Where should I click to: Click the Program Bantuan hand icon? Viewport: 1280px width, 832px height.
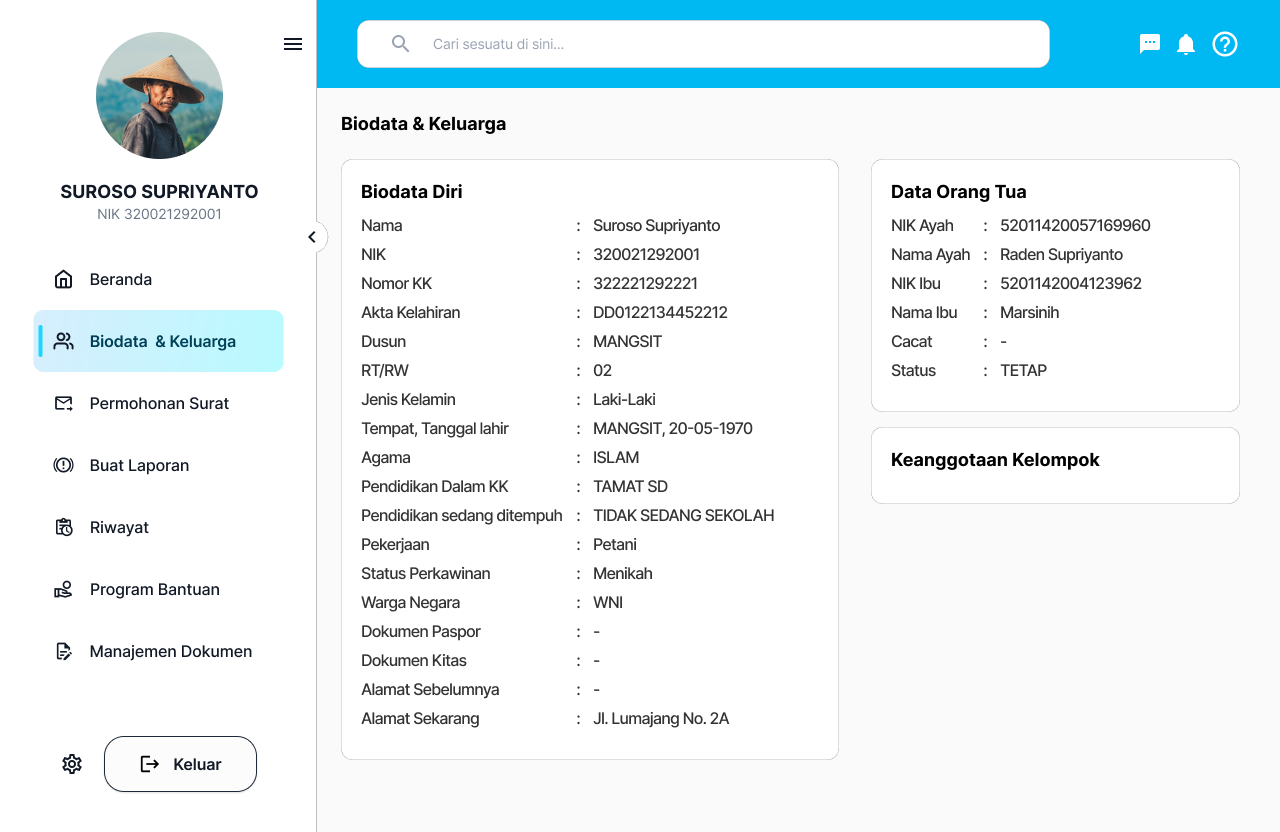[64, 589]
